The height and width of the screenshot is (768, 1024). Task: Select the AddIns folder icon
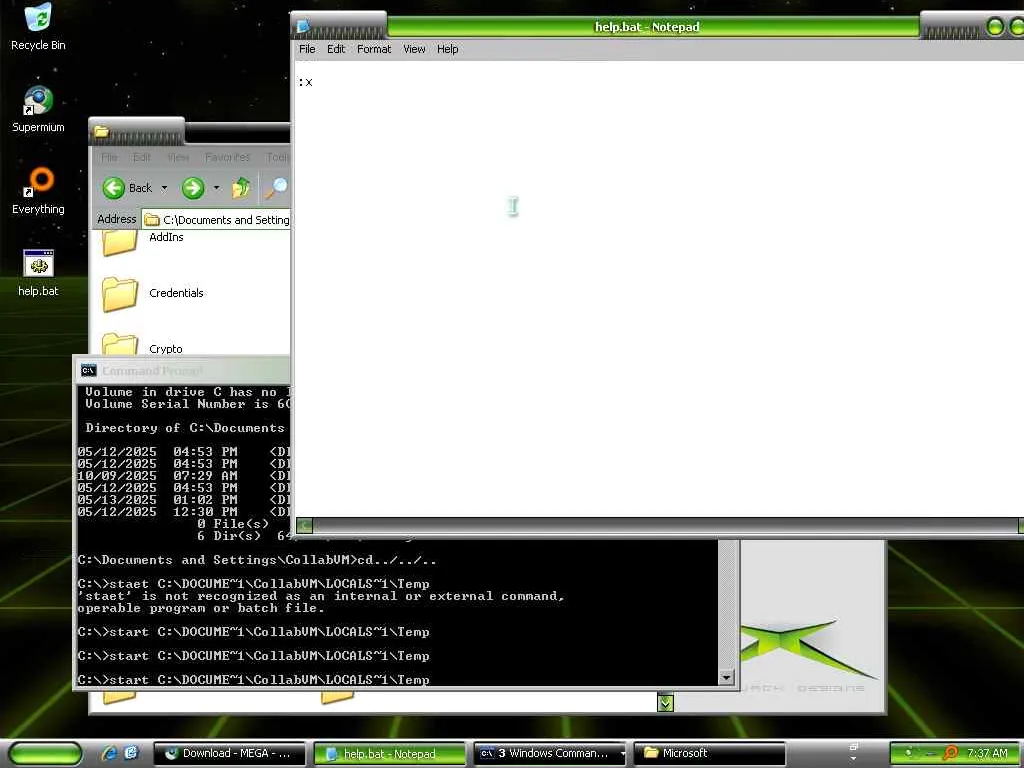[120, 241]
